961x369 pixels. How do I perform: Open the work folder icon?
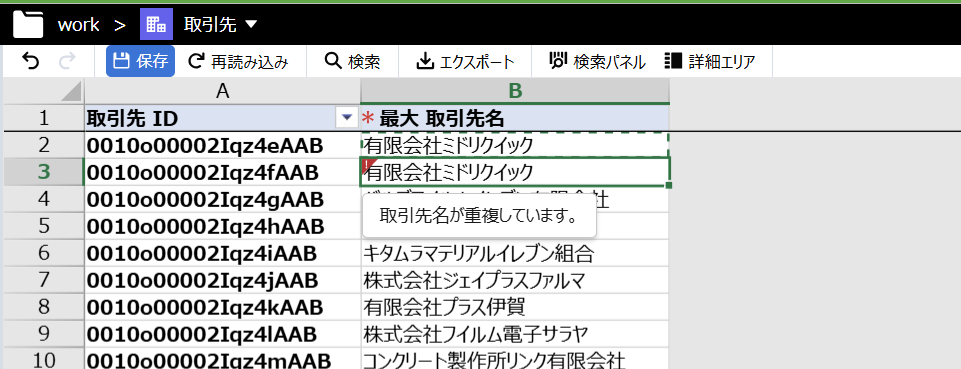point(28,25)
